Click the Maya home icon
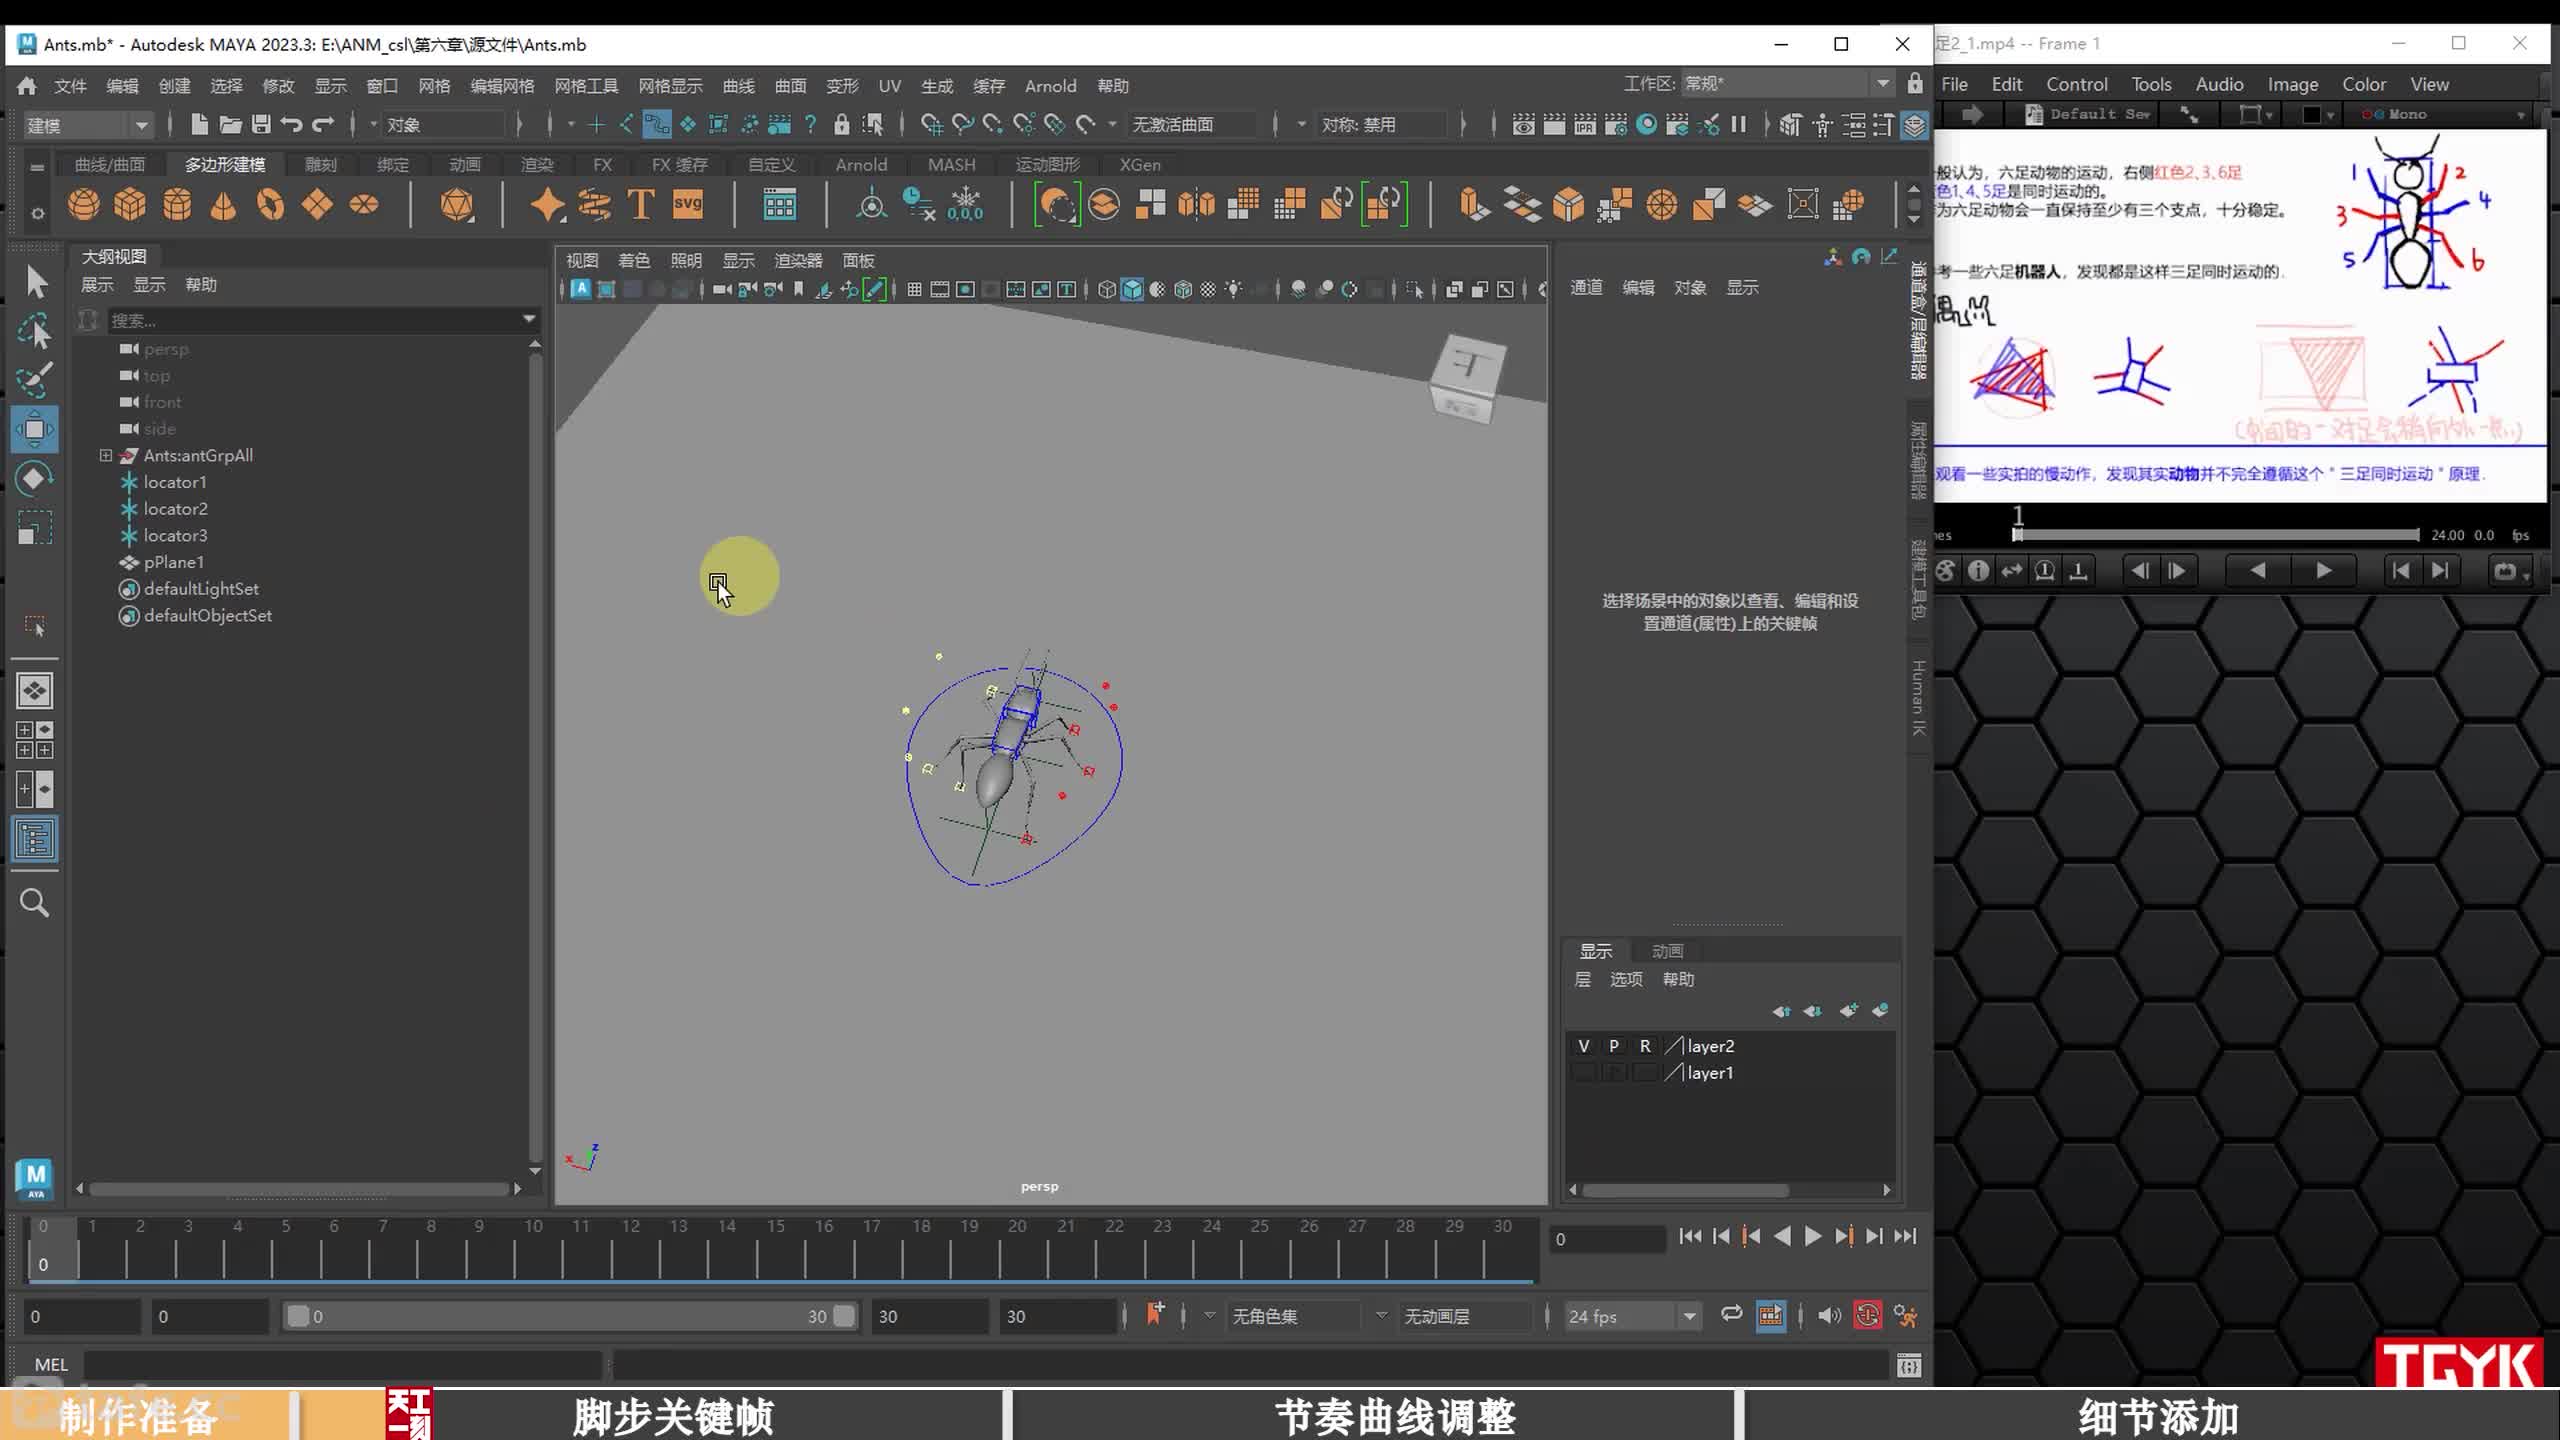The image size is (2560, 1440). tap(27, 85)
